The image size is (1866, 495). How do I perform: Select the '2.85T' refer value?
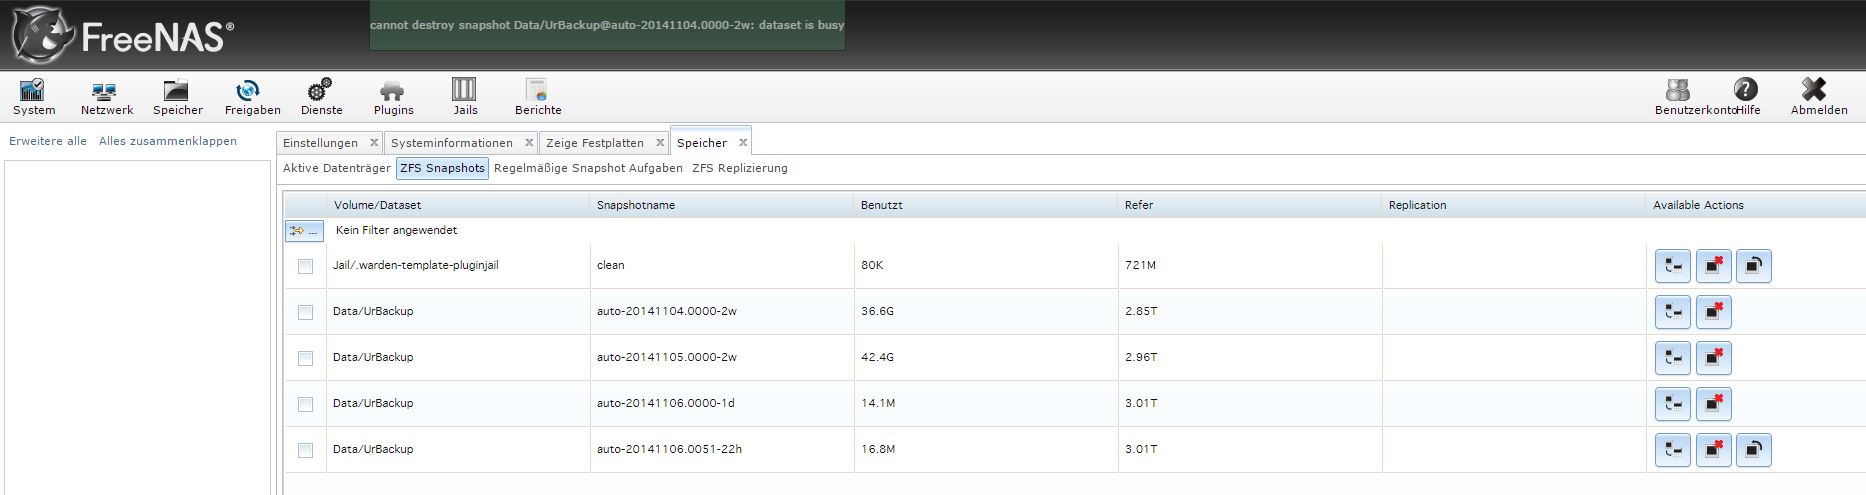click(x=1141, y=311)
